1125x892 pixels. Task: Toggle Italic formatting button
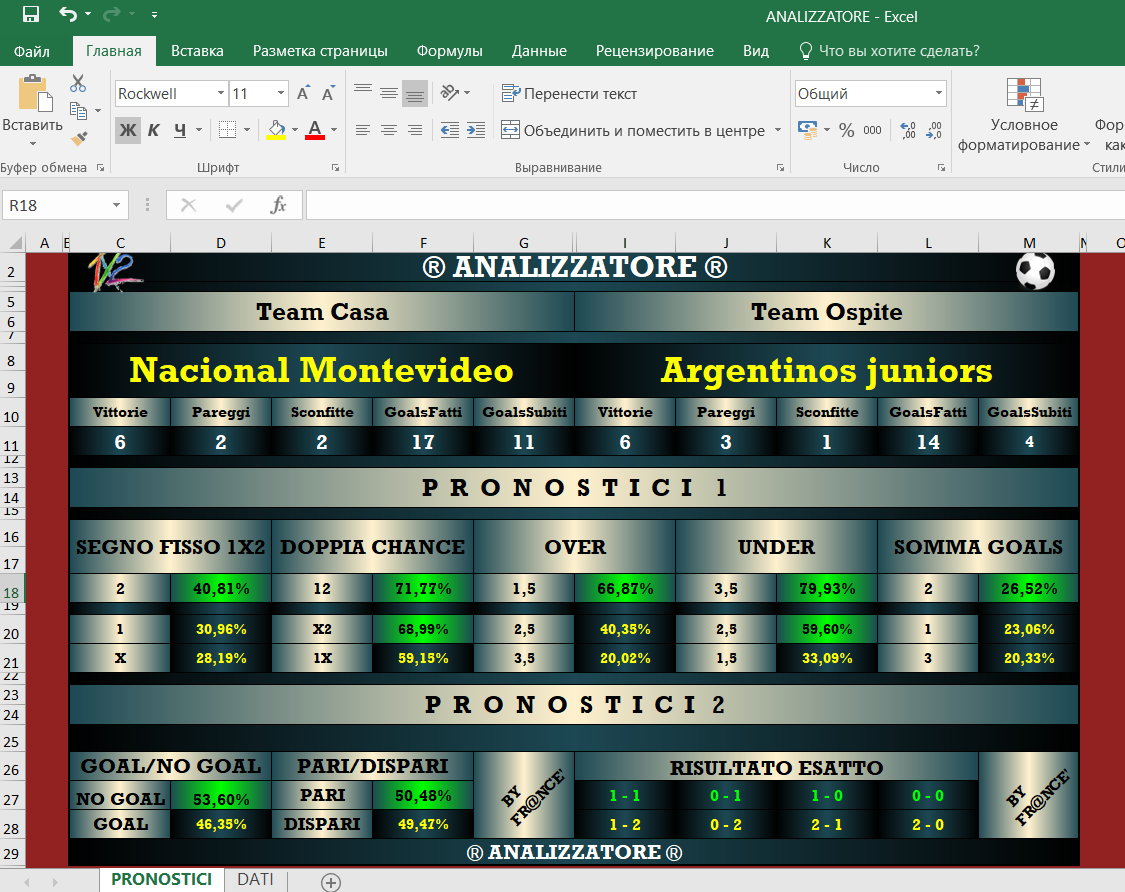[153, 130]
